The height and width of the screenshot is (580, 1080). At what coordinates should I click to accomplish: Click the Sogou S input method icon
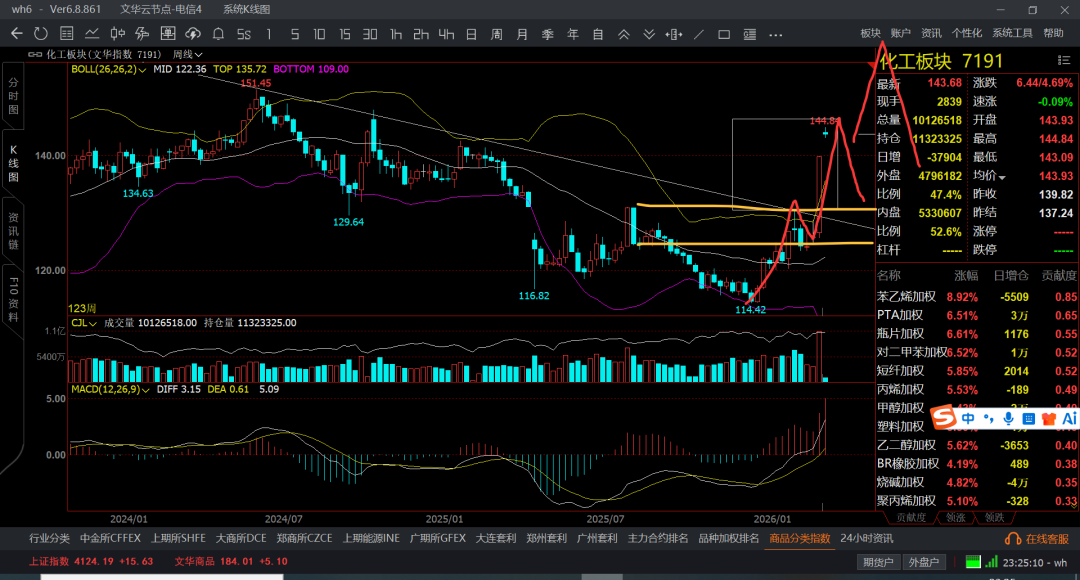[944, 417]
